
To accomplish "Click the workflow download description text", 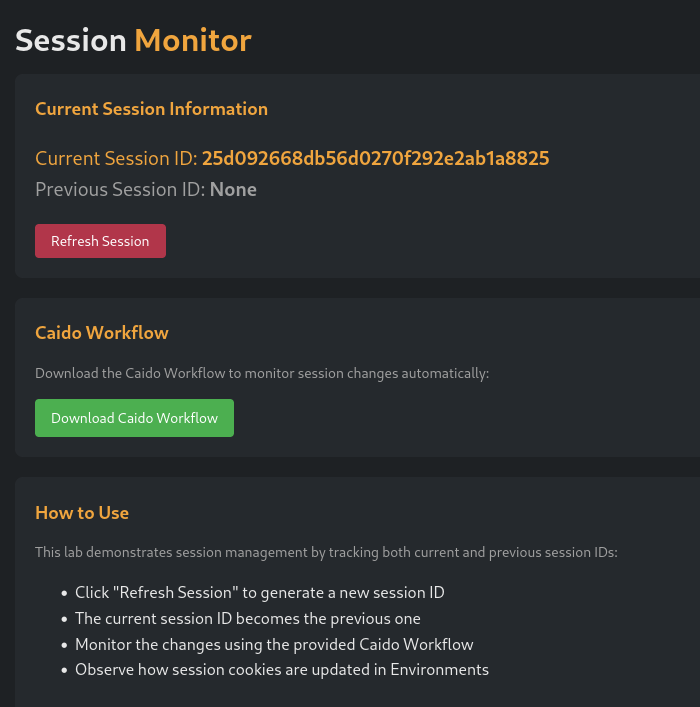I will coord(262,373).
